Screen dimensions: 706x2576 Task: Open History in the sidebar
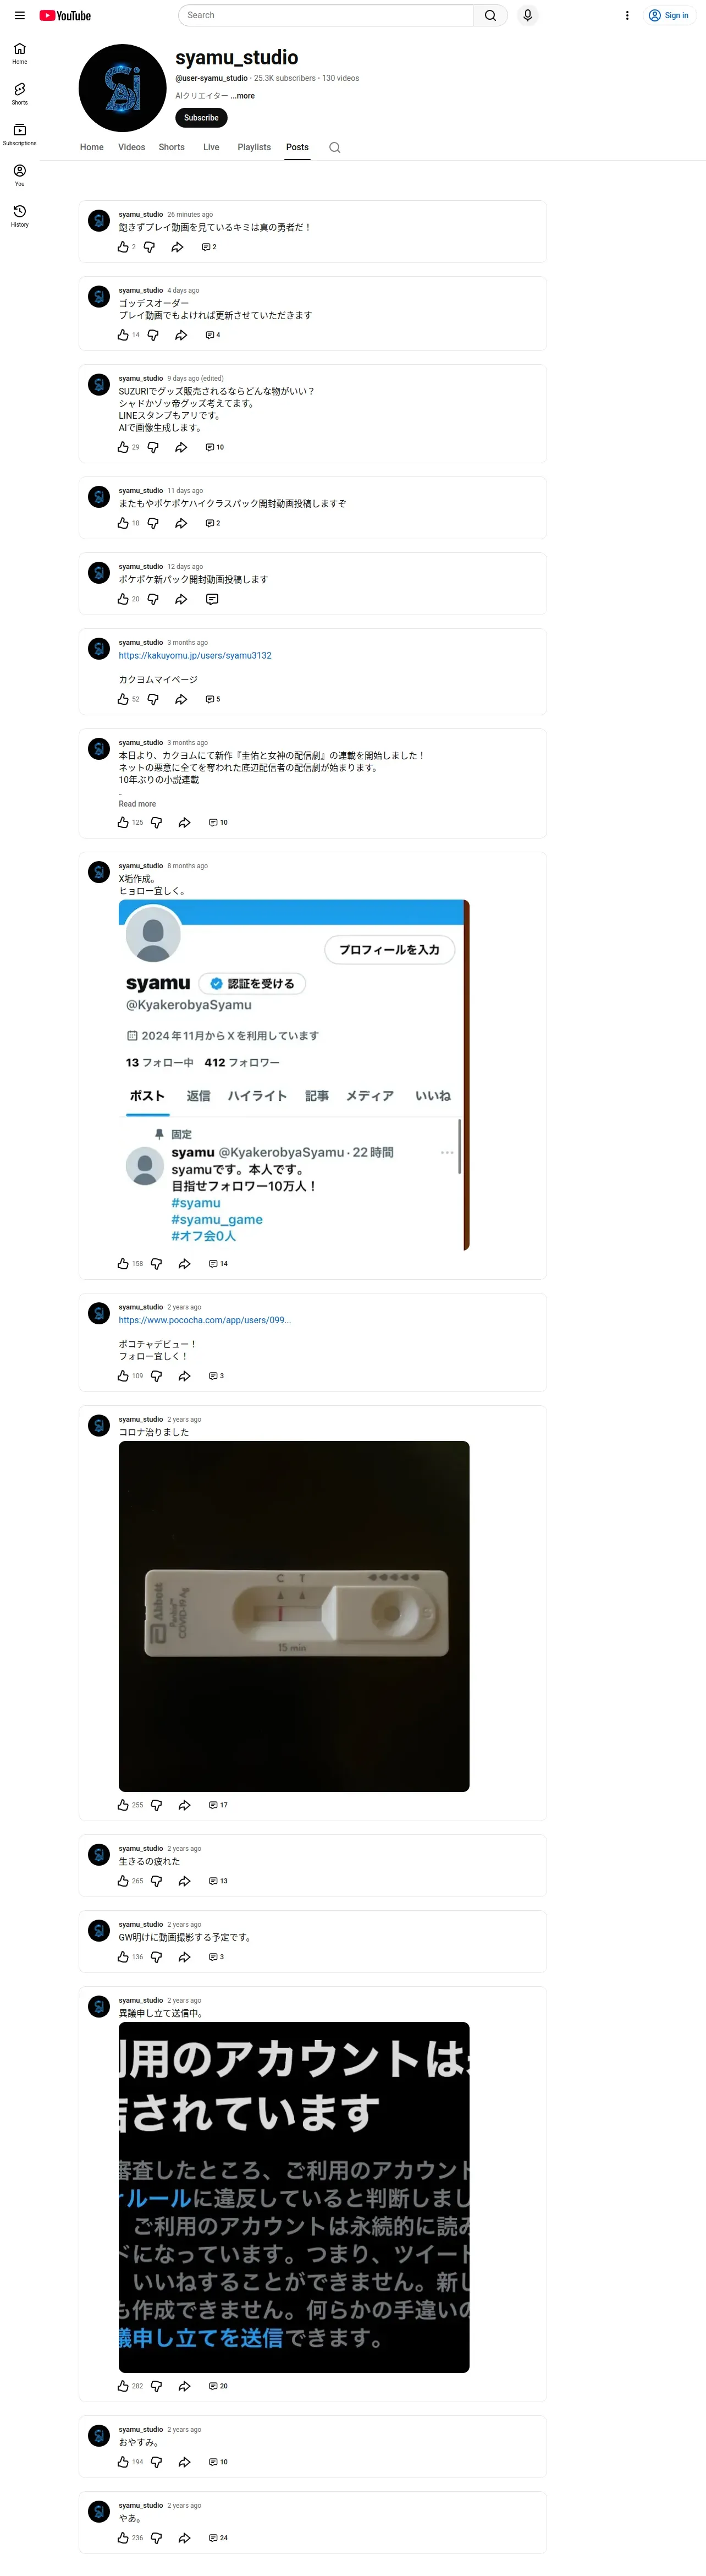(19, 216)
